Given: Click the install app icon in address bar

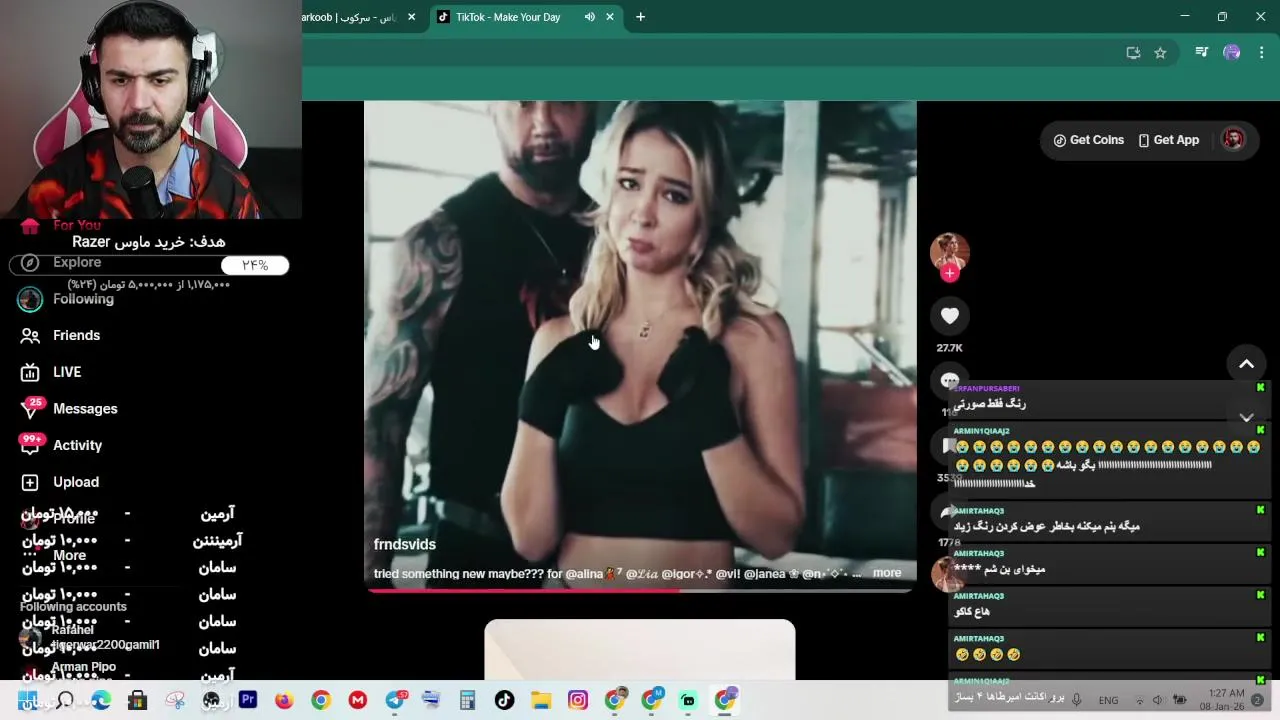Looking at the screenshot, I should pos(1133,53).
